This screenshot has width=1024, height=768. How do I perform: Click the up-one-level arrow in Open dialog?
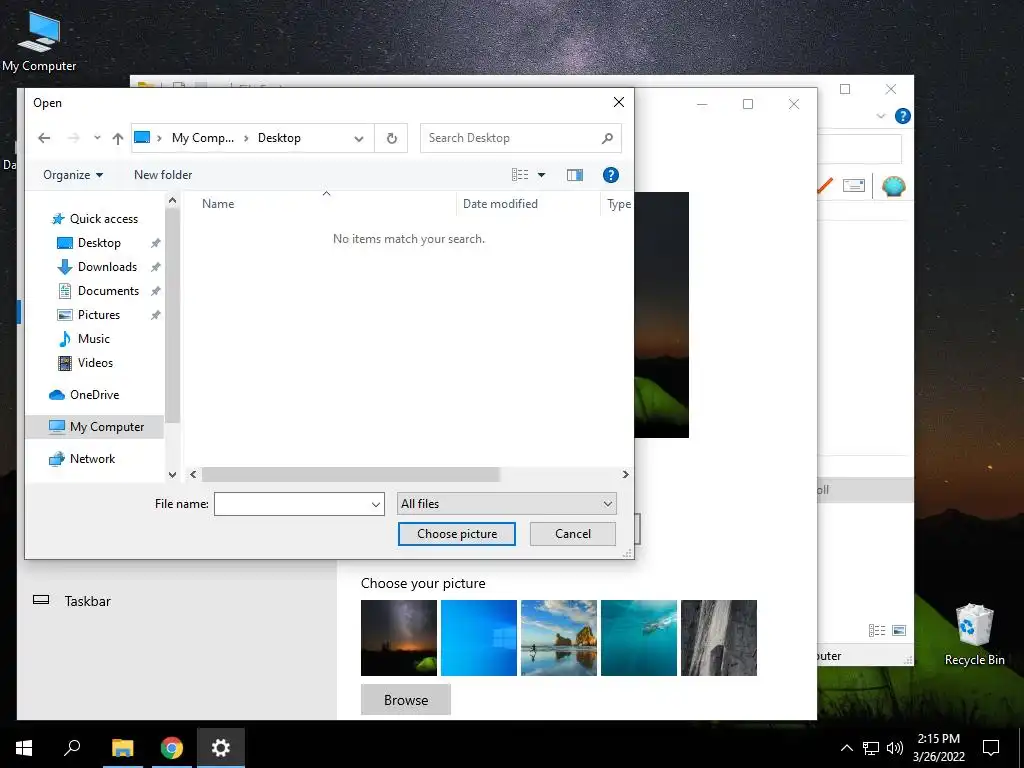coord(118,138)
